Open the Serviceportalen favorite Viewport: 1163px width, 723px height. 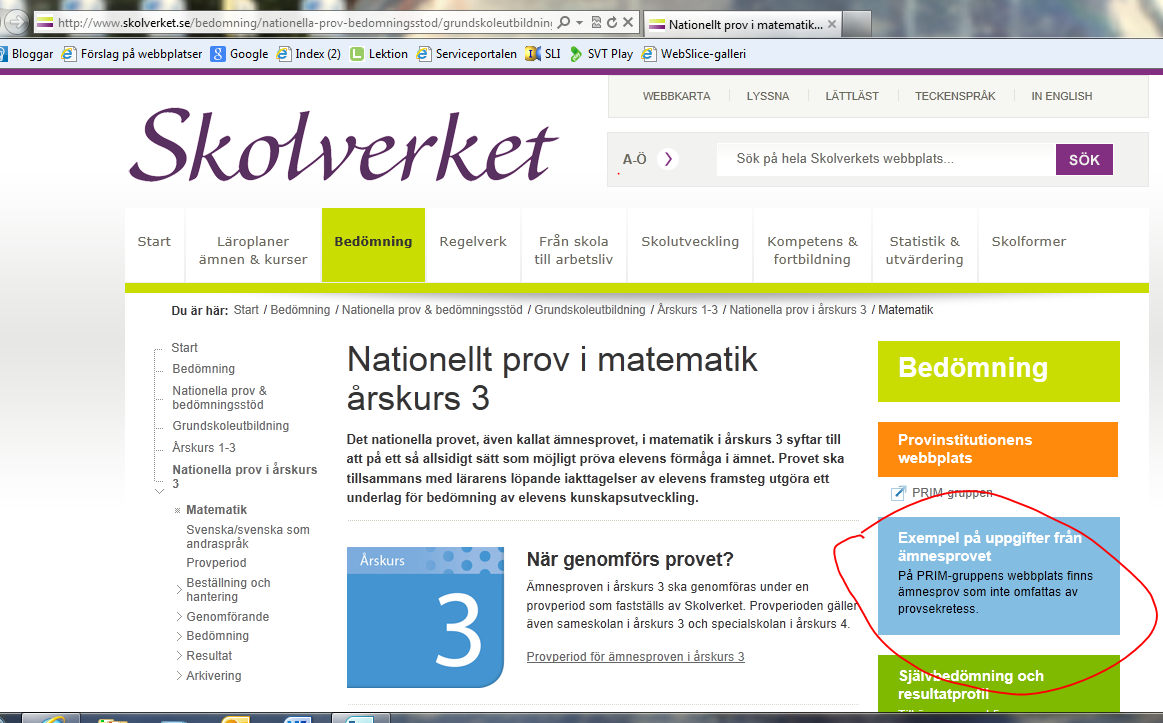pos(467,53)
